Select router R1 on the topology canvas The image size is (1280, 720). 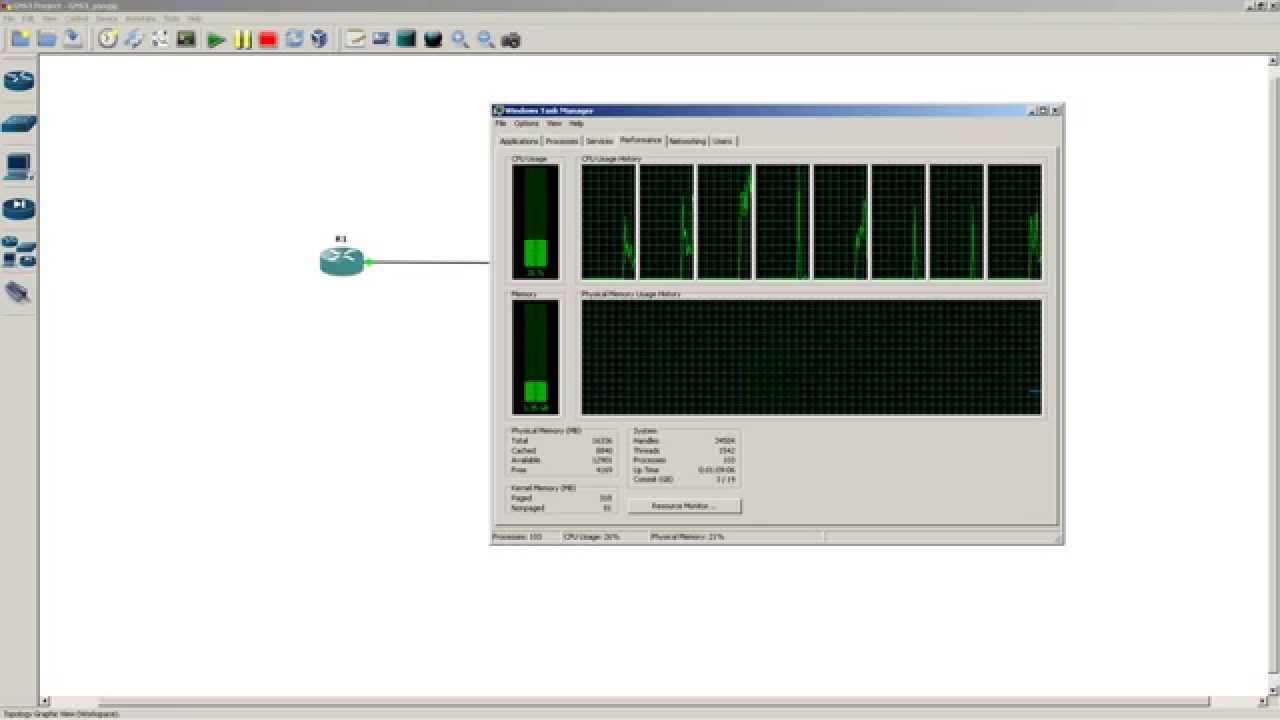pos(341,262)
